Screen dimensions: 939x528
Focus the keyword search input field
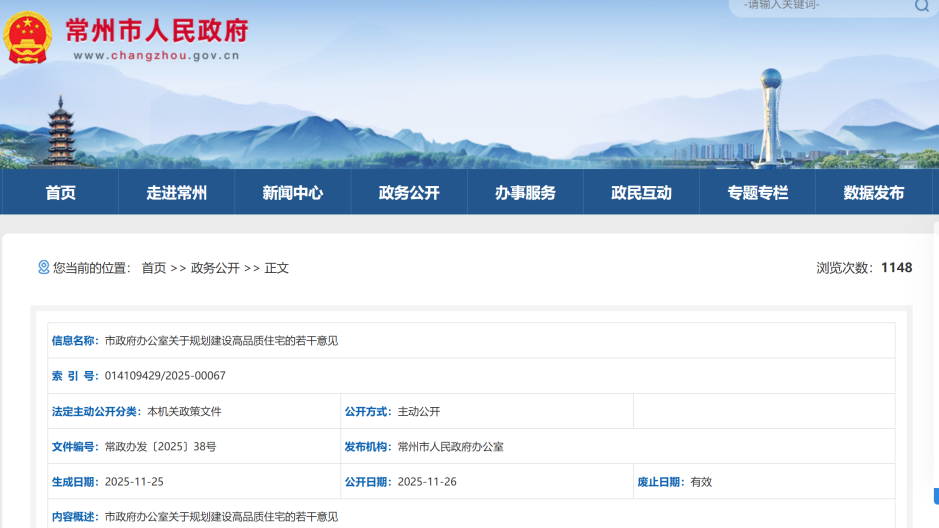coord(820,6)
